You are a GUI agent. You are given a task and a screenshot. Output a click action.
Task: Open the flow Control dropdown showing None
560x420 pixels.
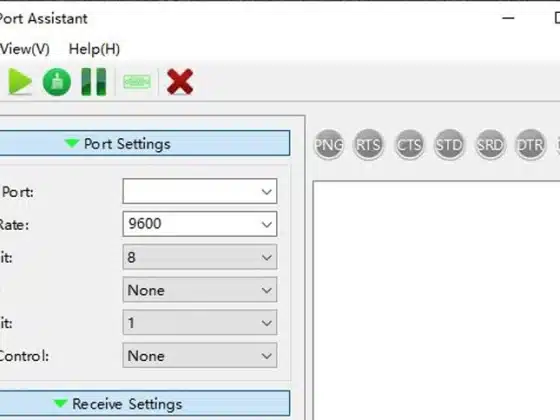200,355
